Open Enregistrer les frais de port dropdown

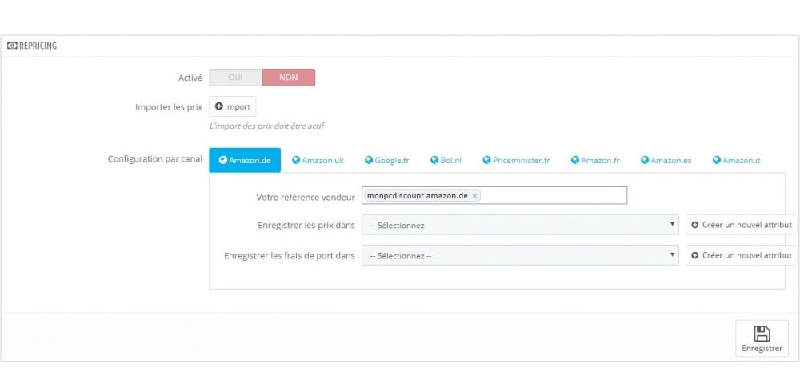click(x=520, y=256)
